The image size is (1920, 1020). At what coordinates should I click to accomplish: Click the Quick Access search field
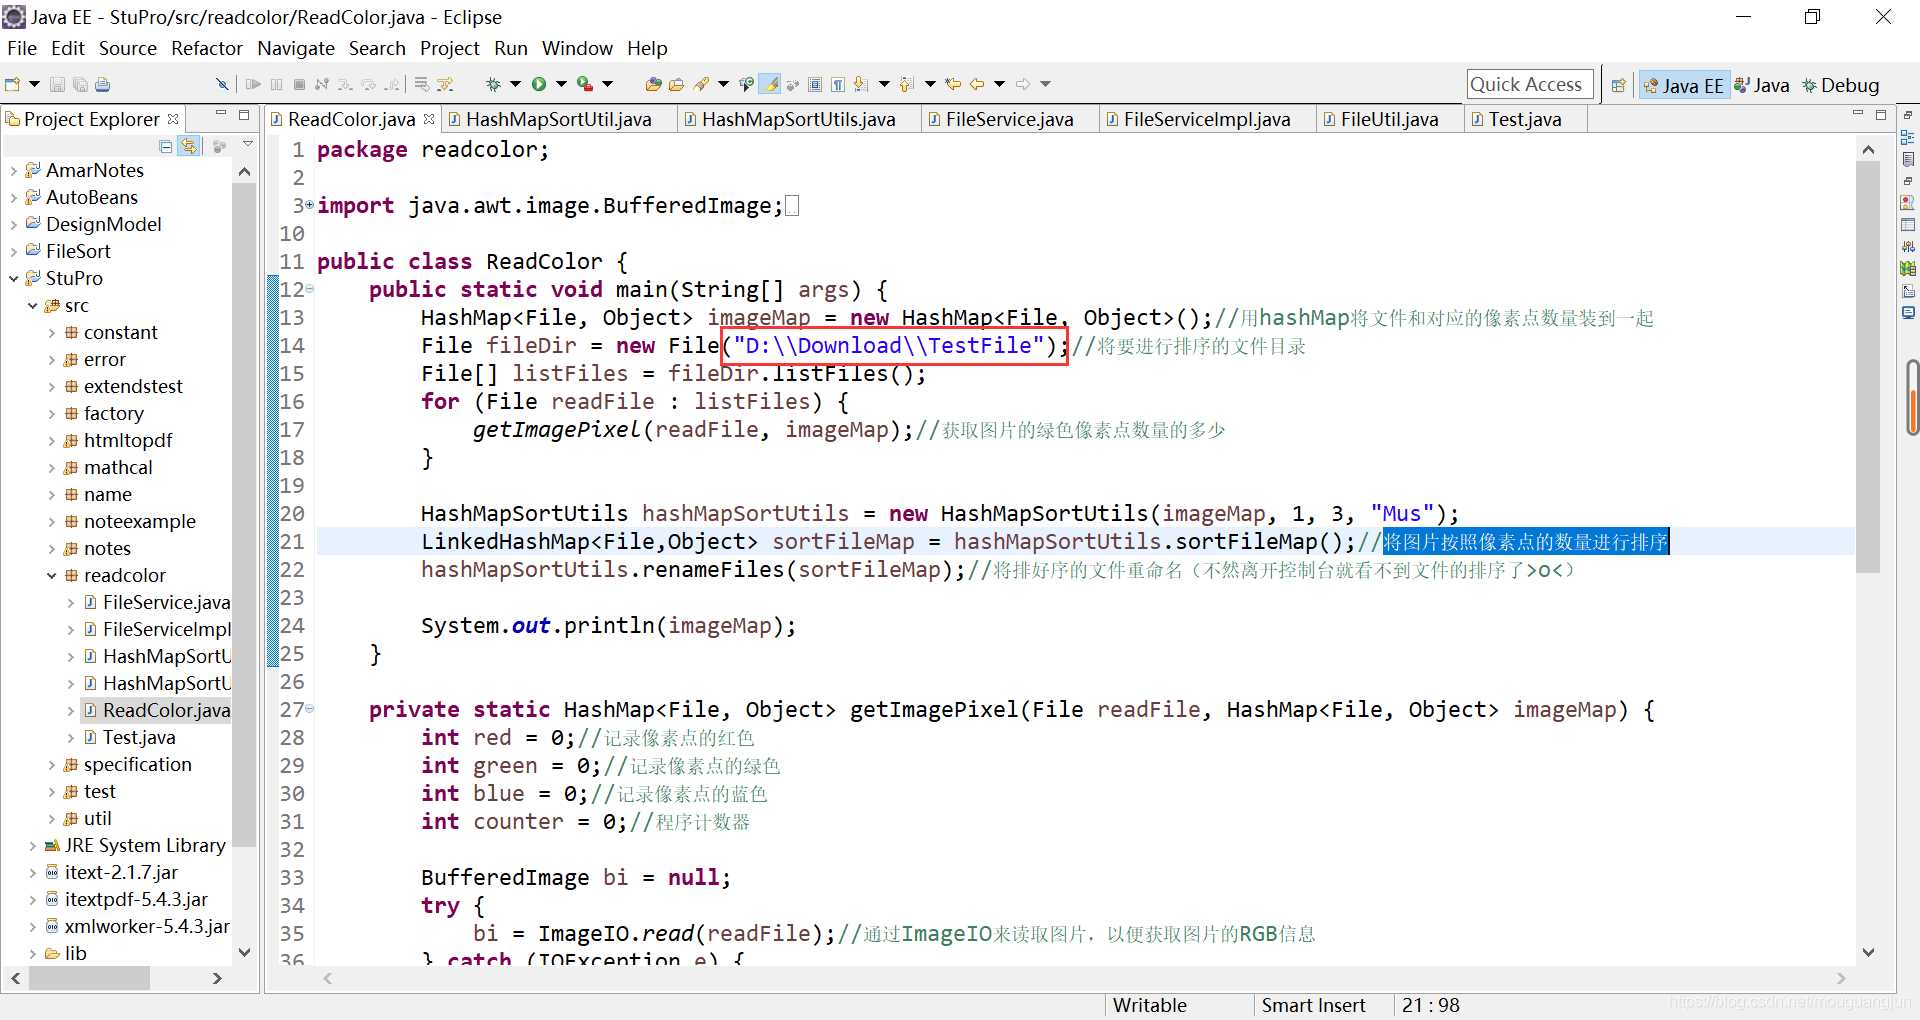coord(1528,85)
